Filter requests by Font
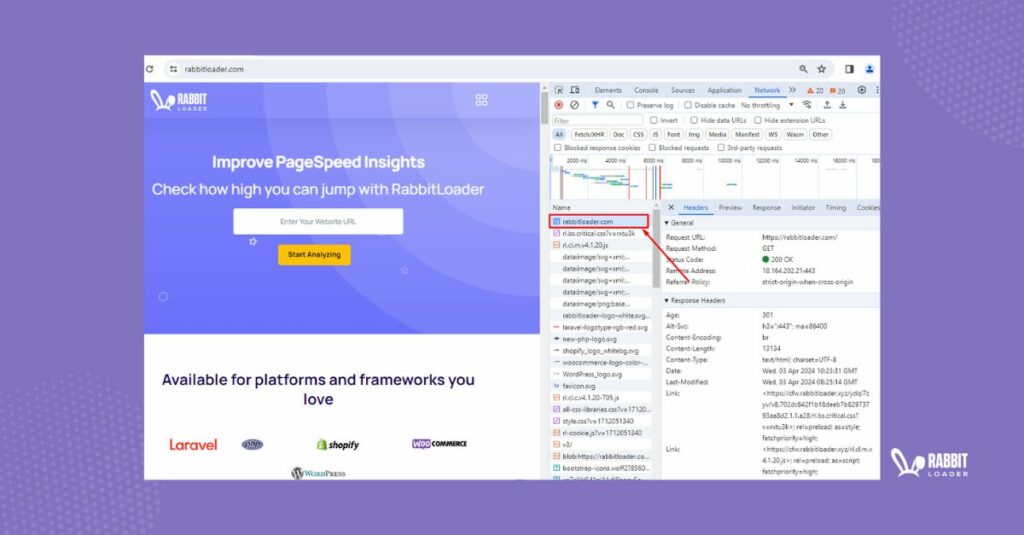1024x535 pixels. click(x=673, y=135)
